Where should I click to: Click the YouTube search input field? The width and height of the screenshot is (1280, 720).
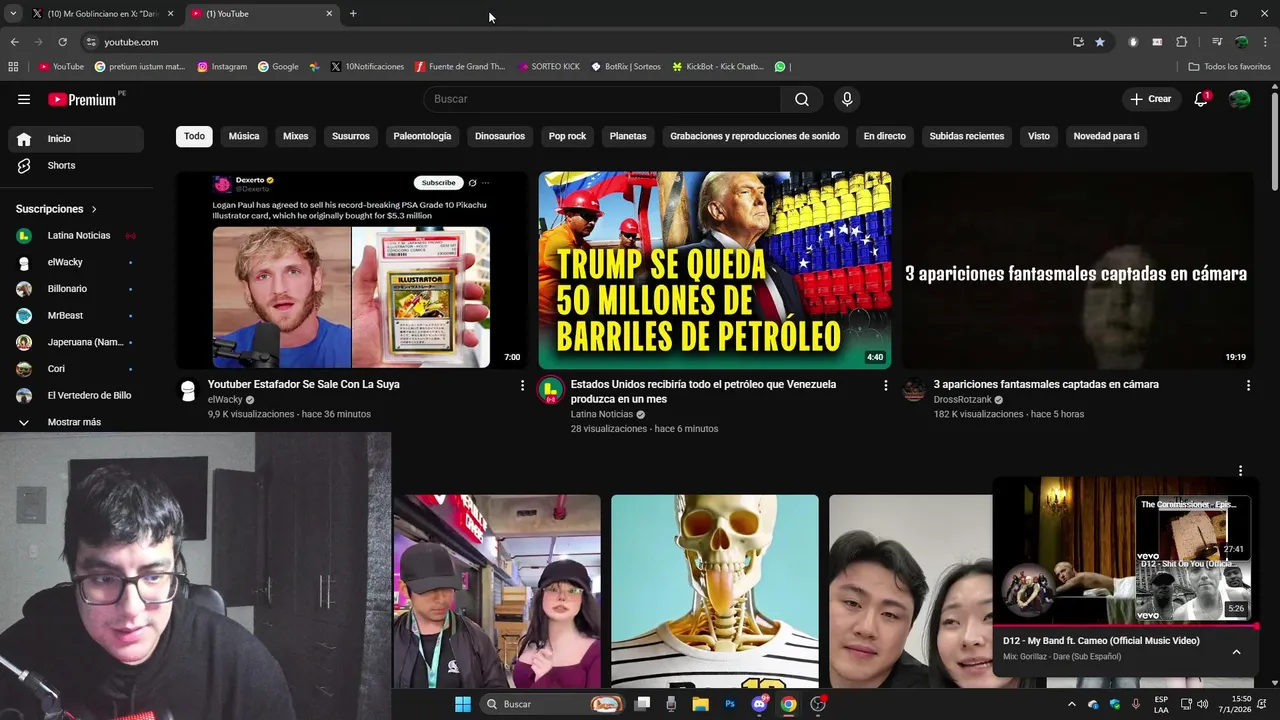(x=602, y=99)
